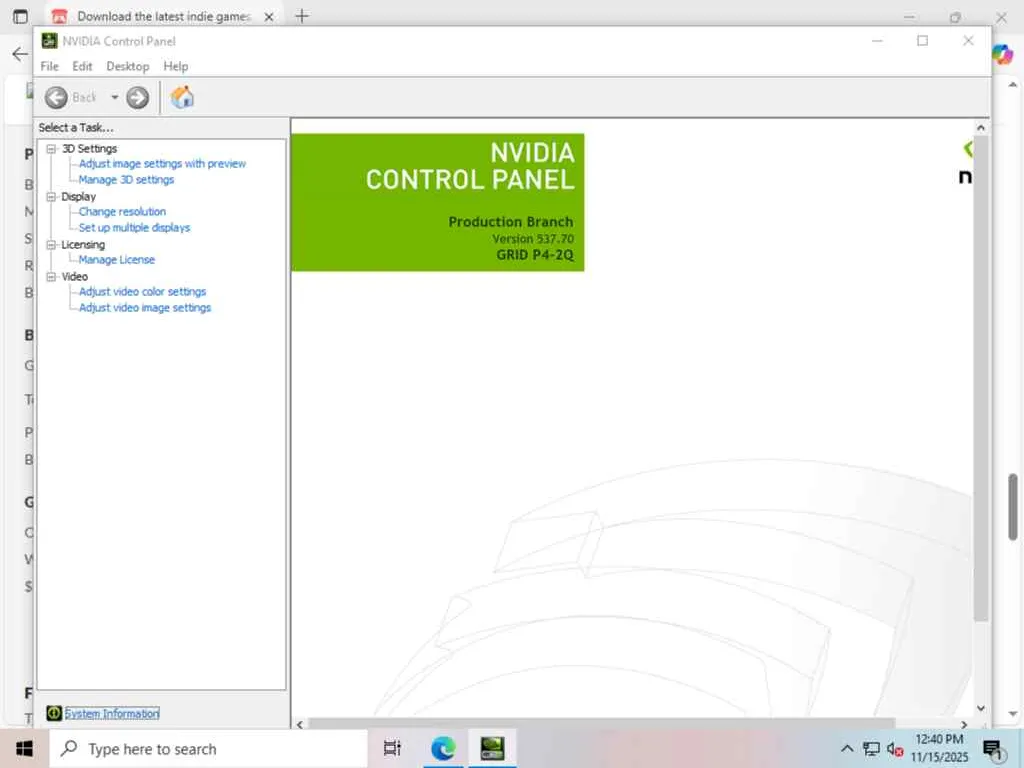Click the taskbar search box

(x=208, y=749)
